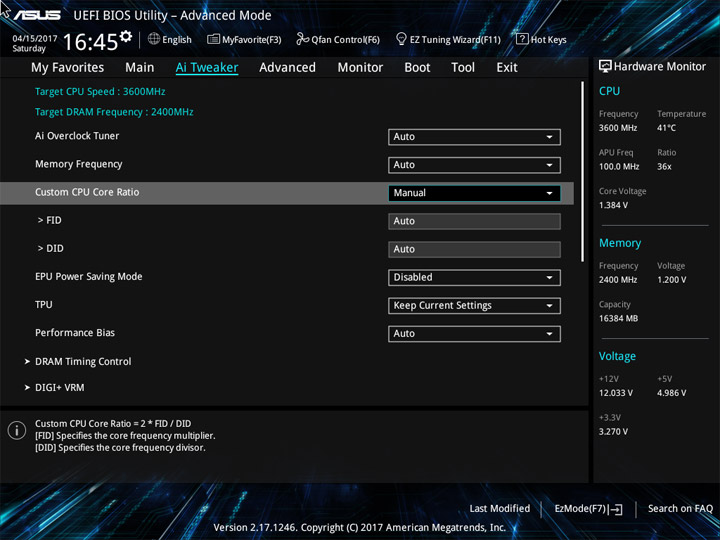Click the vertical scrollbar of settings list
The height and width of the screenshot is (540, 720).
coord(583,172)
